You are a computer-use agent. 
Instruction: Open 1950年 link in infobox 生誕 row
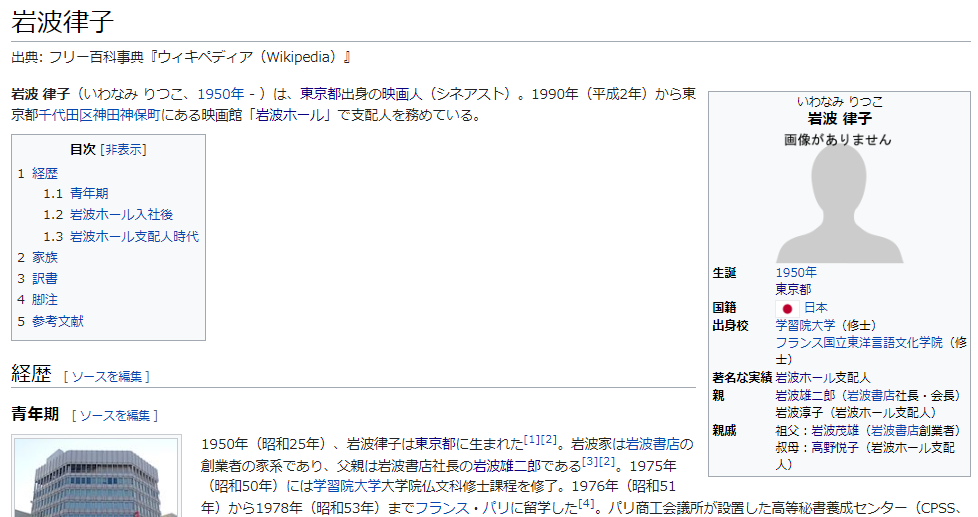796,273
